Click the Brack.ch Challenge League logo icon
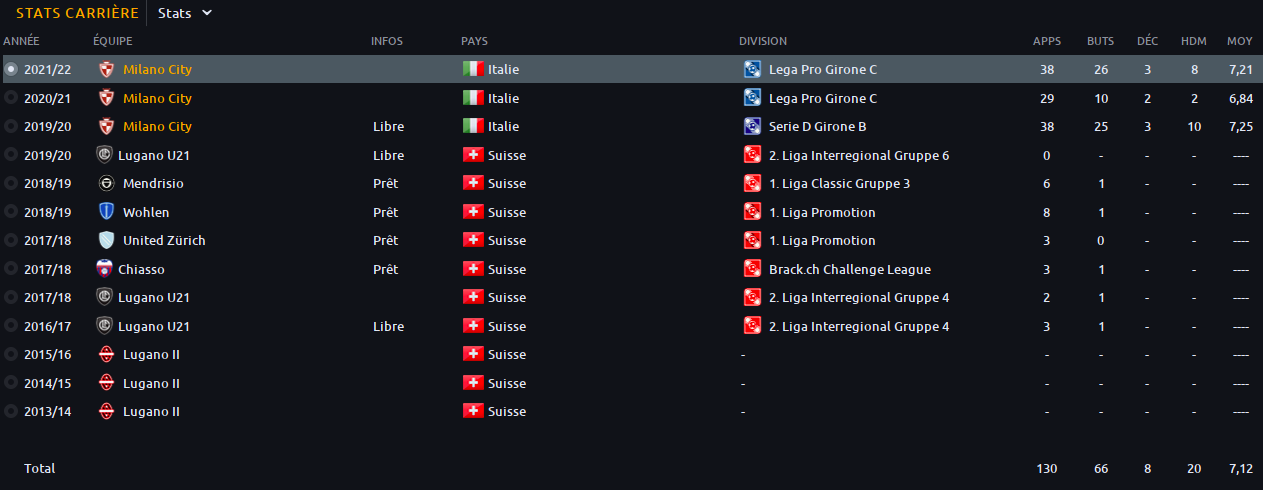This screenshot has width=1263, height=490. click(x=753, y=269)
